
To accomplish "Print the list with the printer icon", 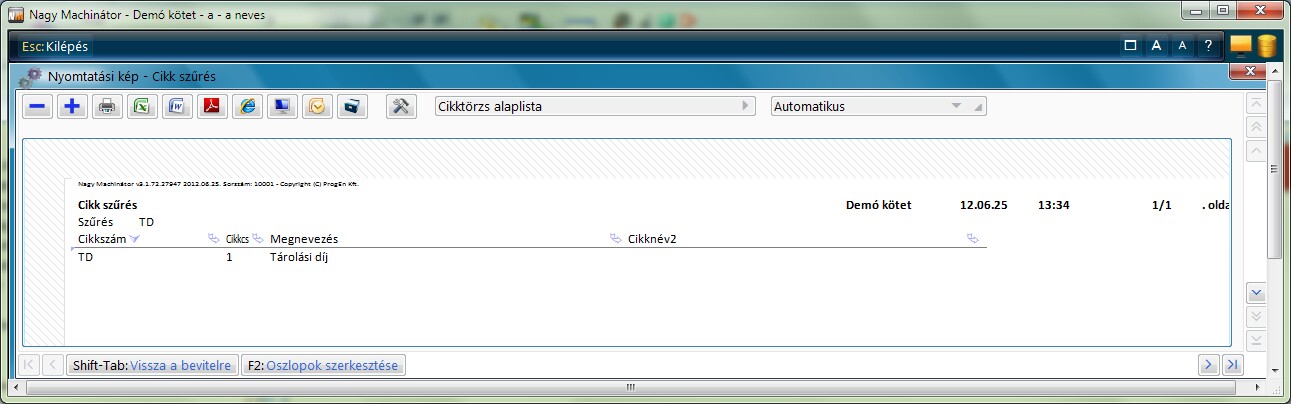I will pyautogui.click(x=107, y=106).
